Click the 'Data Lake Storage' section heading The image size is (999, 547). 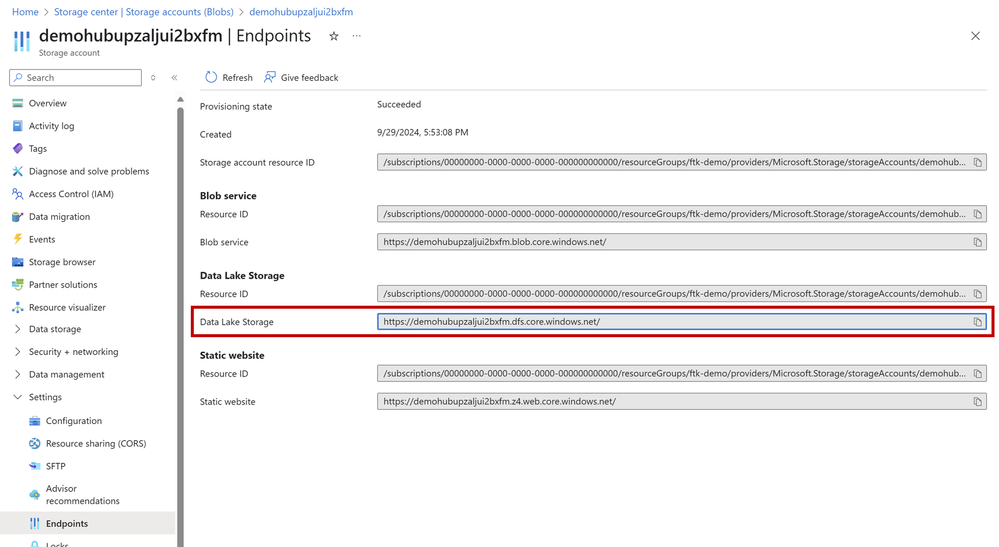coord(242,276)
